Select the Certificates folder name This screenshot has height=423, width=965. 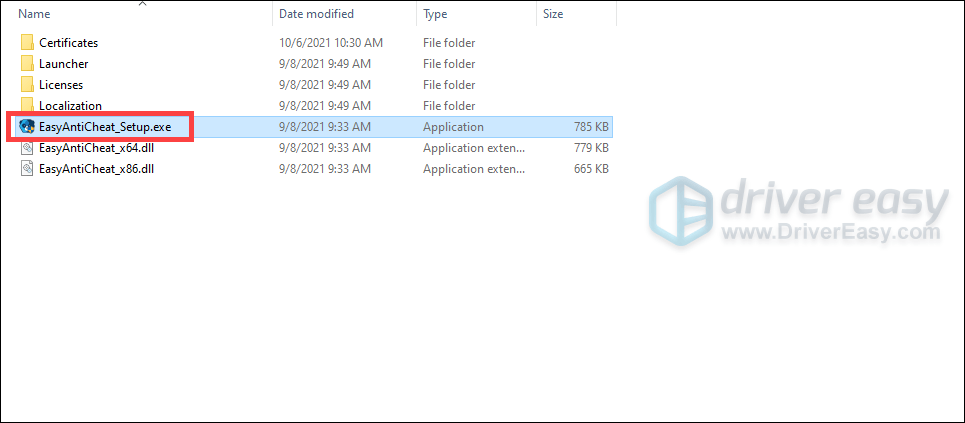(68, 42)
